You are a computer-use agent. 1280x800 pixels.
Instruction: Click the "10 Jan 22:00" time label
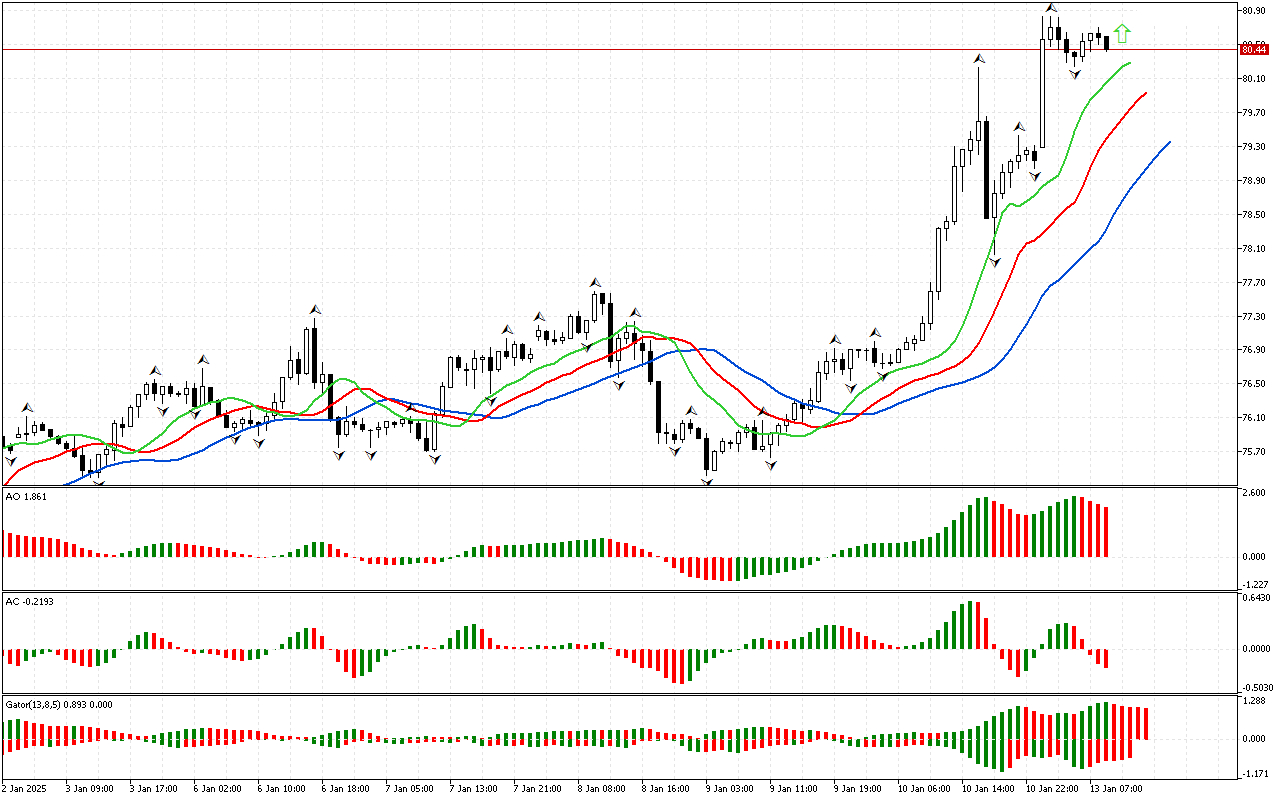tap(1052, 788)
